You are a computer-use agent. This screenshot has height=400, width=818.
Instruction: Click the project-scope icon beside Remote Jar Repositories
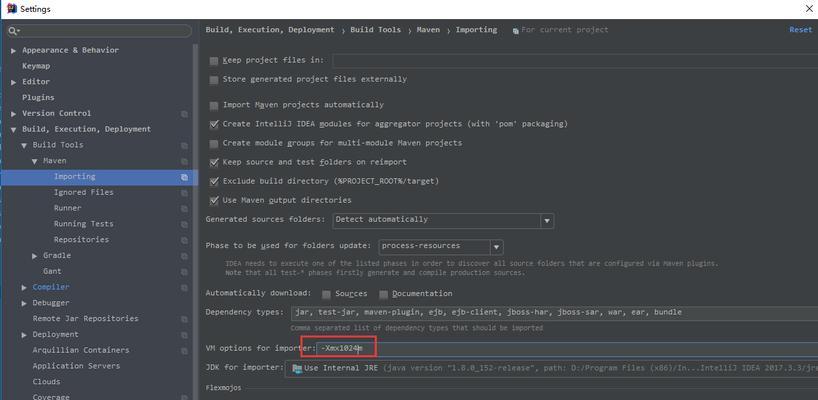coord(184,319)
